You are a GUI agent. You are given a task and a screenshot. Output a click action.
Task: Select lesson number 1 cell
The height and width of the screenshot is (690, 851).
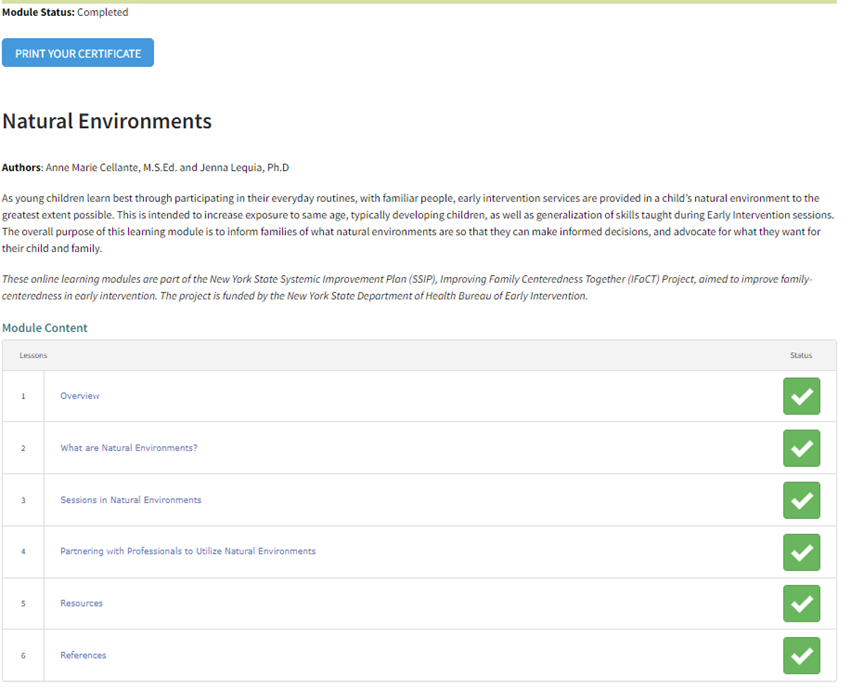[x=23, y=396]
